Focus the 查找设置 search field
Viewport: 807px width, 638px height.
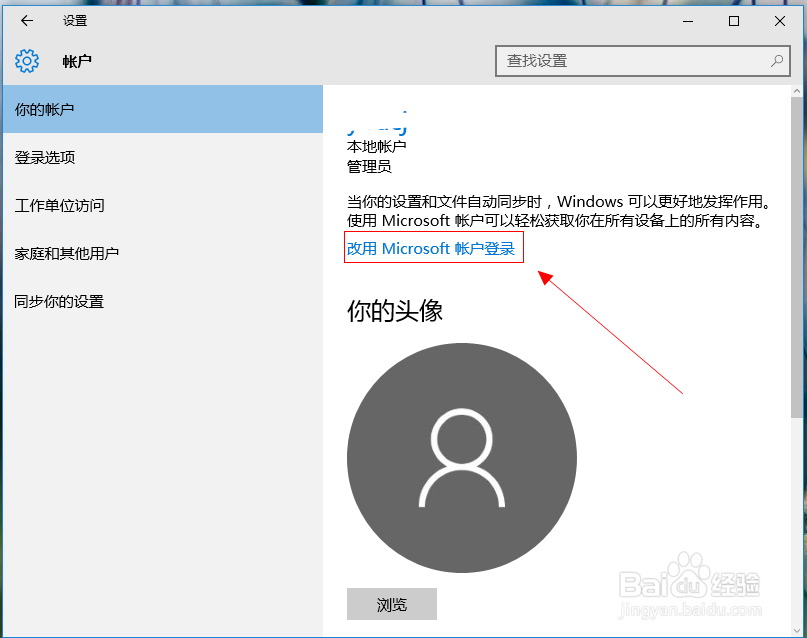(x=642, y=61)
